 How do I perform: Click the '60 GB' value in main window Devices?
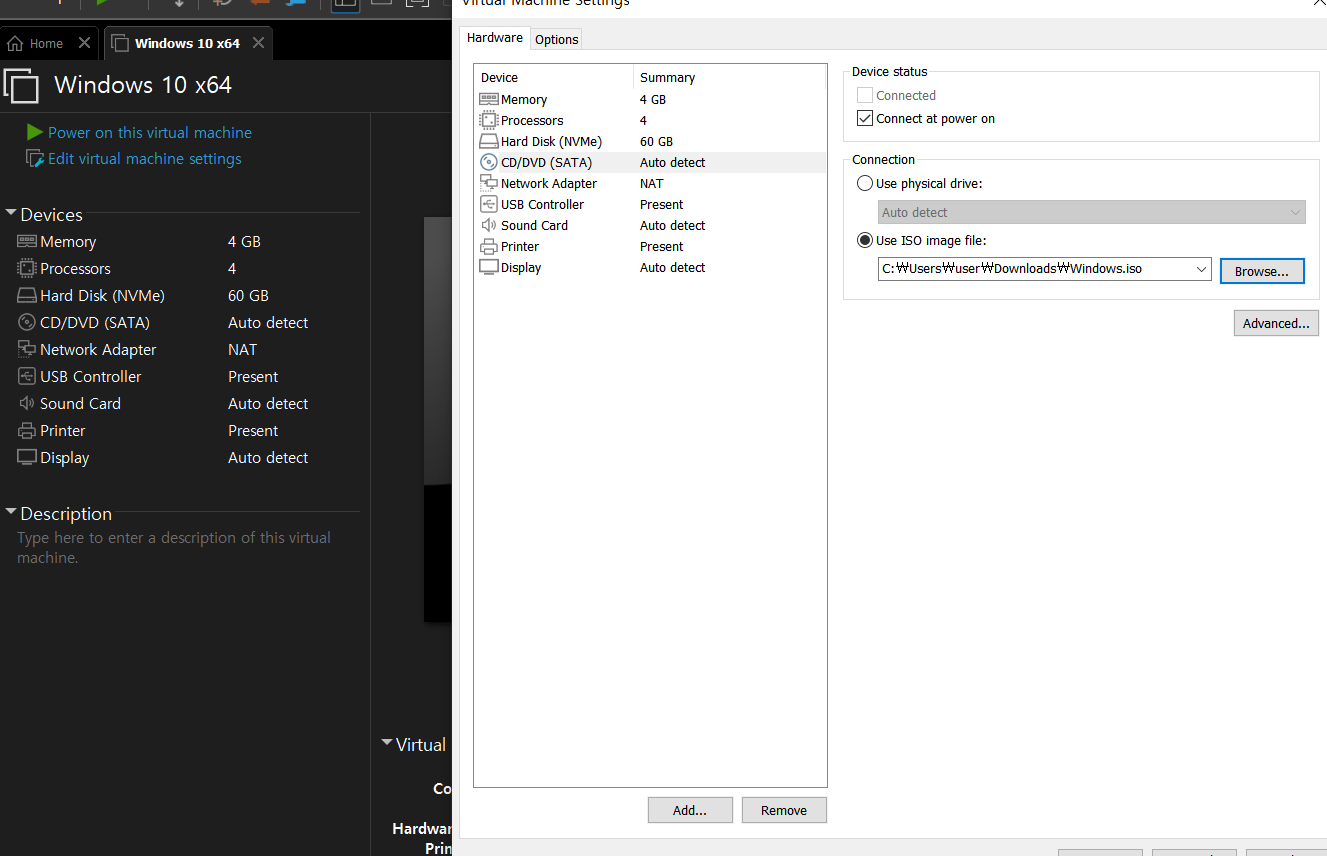tap(248, 295)
